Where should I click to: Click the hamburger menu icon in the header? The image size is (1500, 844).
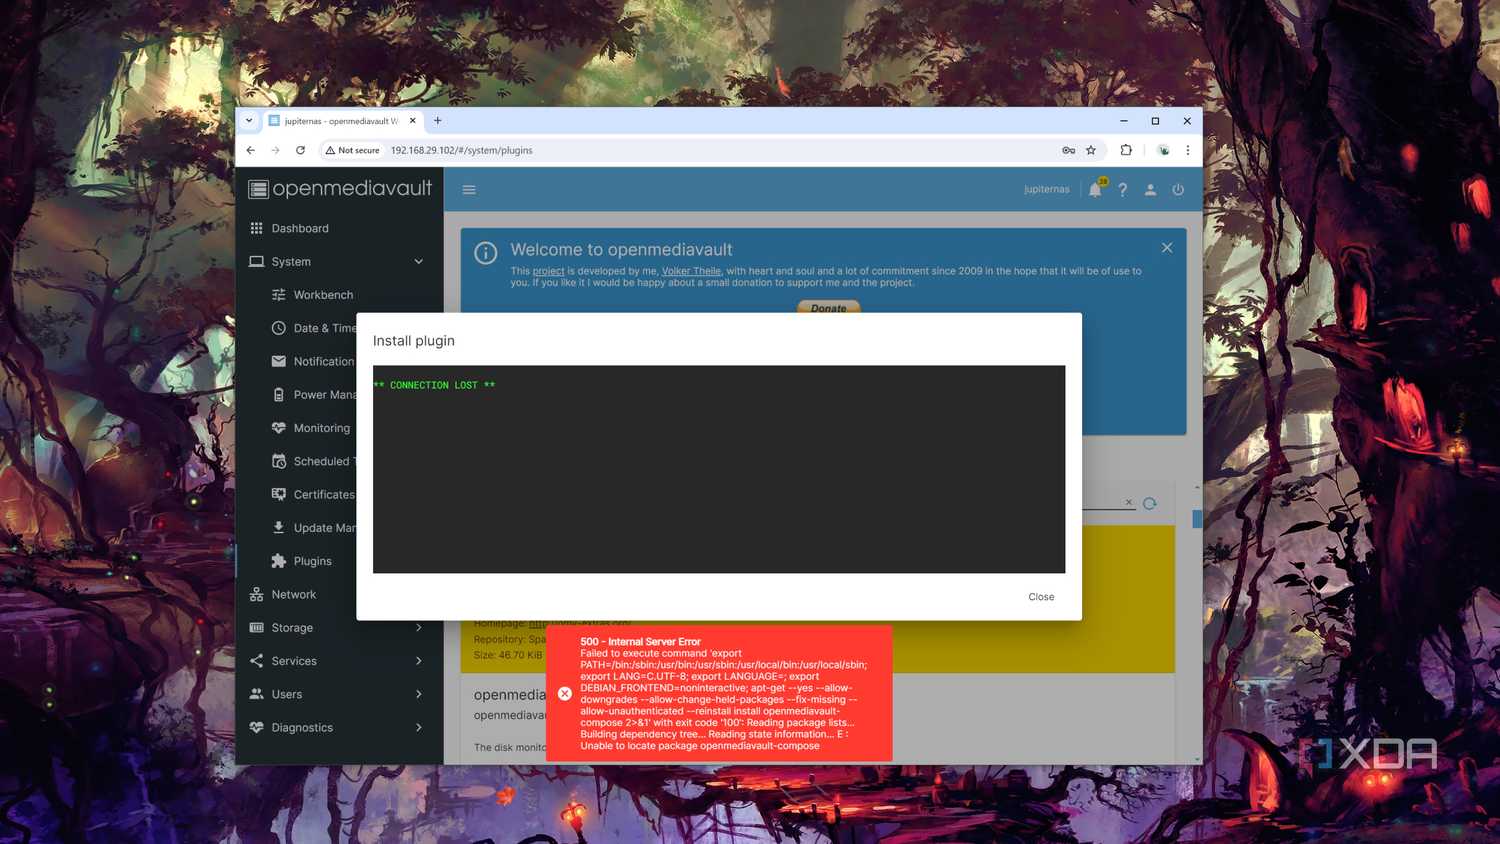pyautogui.click(x=469, y=189)
